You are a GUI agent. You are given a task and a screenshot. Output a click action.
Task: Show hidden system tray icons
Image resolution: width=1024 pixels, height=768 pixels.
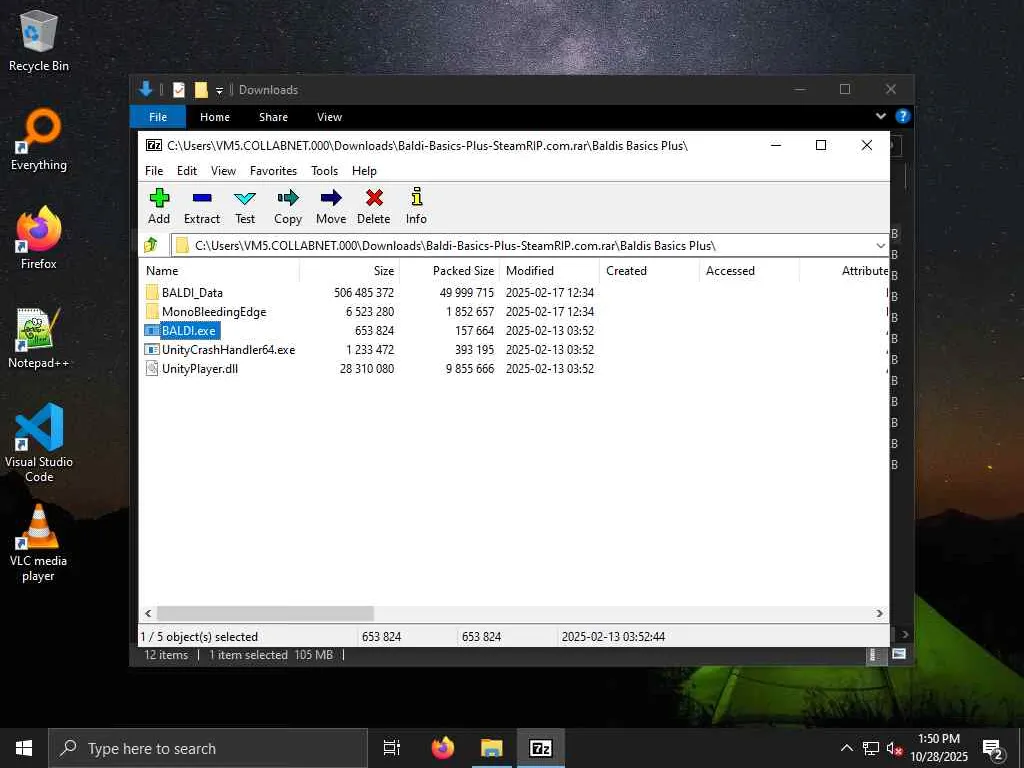846,748
